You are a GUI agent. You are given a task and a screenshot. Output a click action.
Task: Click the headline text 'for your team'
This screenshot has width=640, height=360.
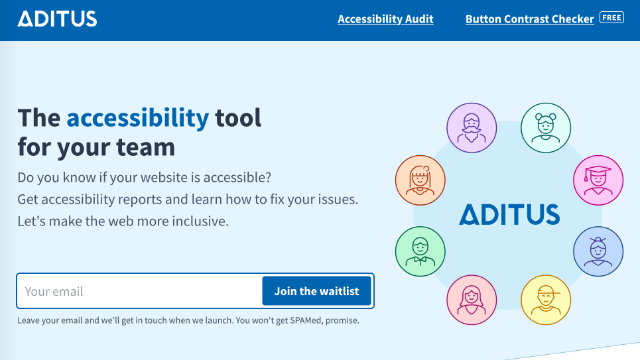pyautogui.click(x=96, y=147)
